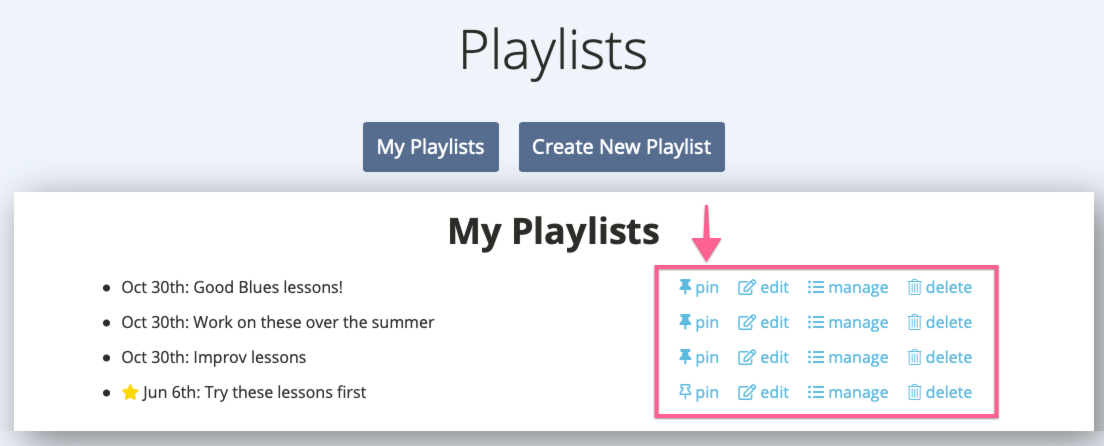Select the Good Blues lessons playlist entry
The height and width of the screenshot is (446, 1104).
[x=232, y=287]
